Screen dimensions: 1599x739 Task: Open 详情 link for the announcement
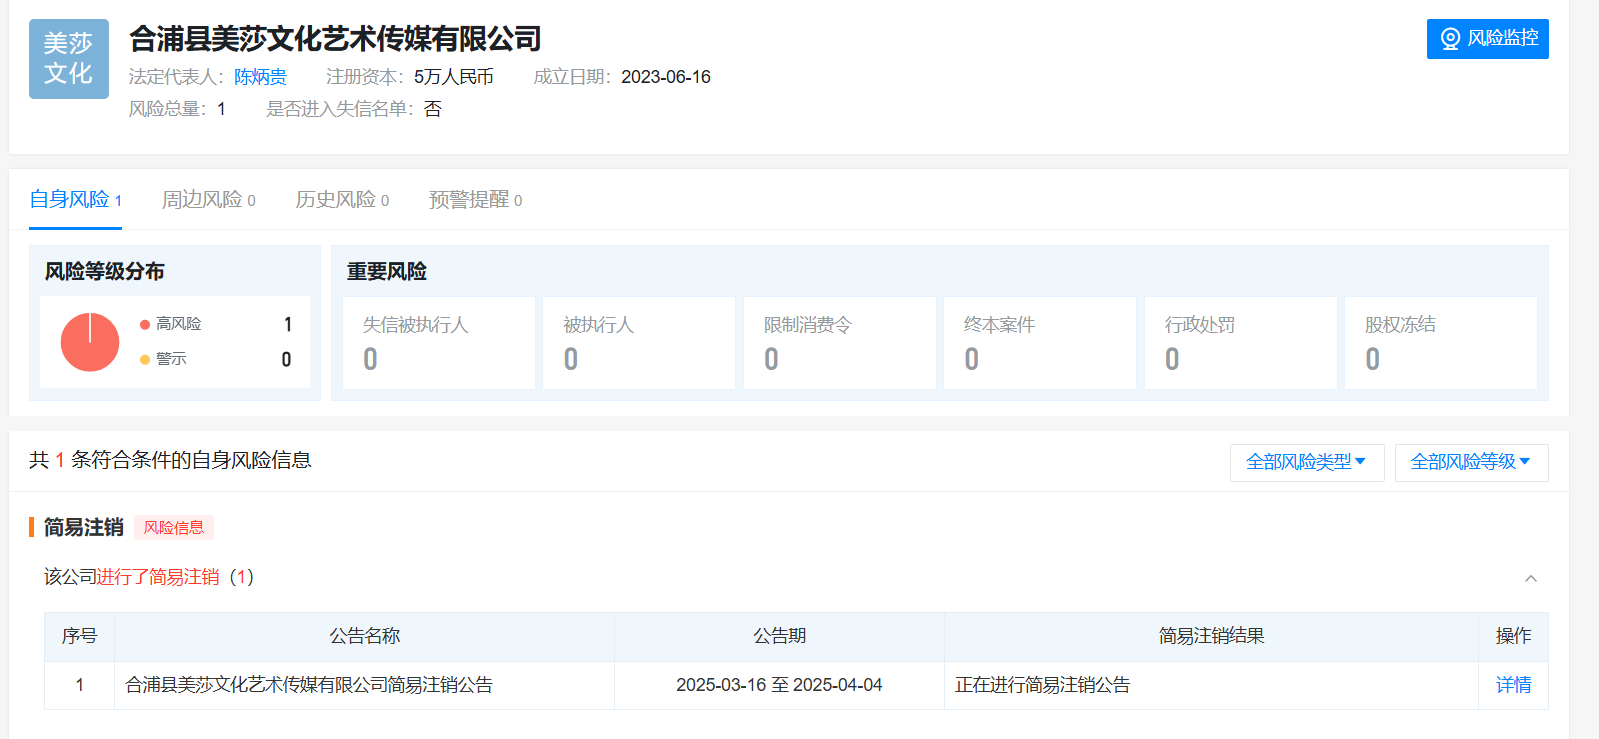1513,685
